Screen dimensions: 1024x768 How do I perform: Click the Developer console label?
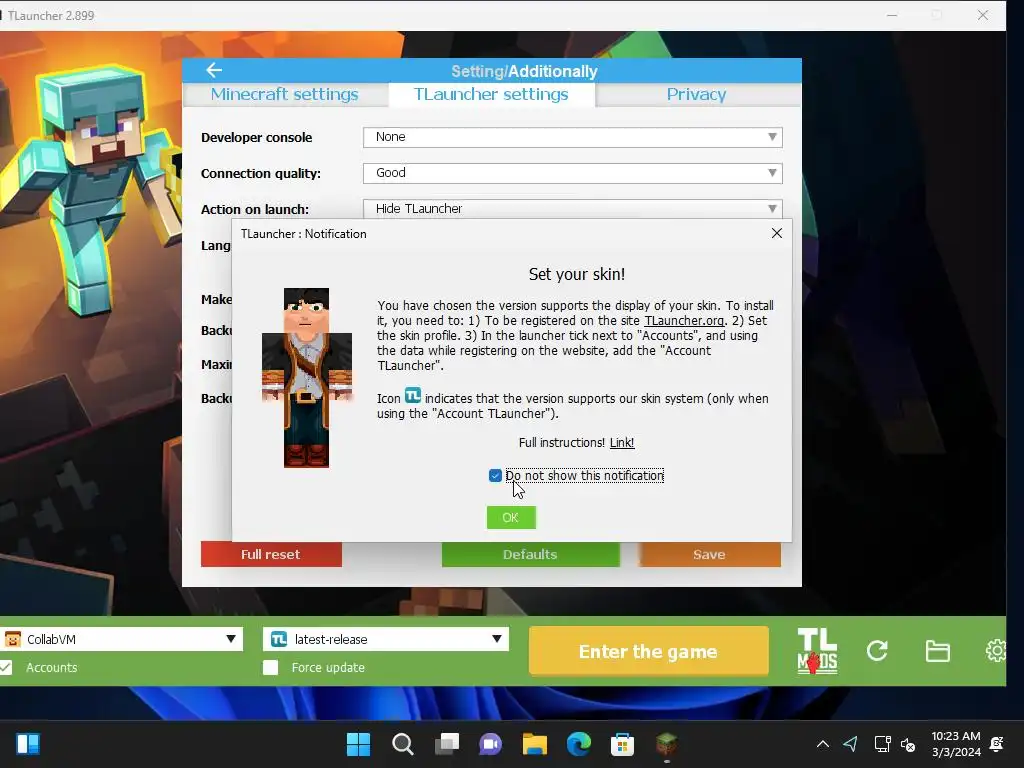(x=257, y=138)
